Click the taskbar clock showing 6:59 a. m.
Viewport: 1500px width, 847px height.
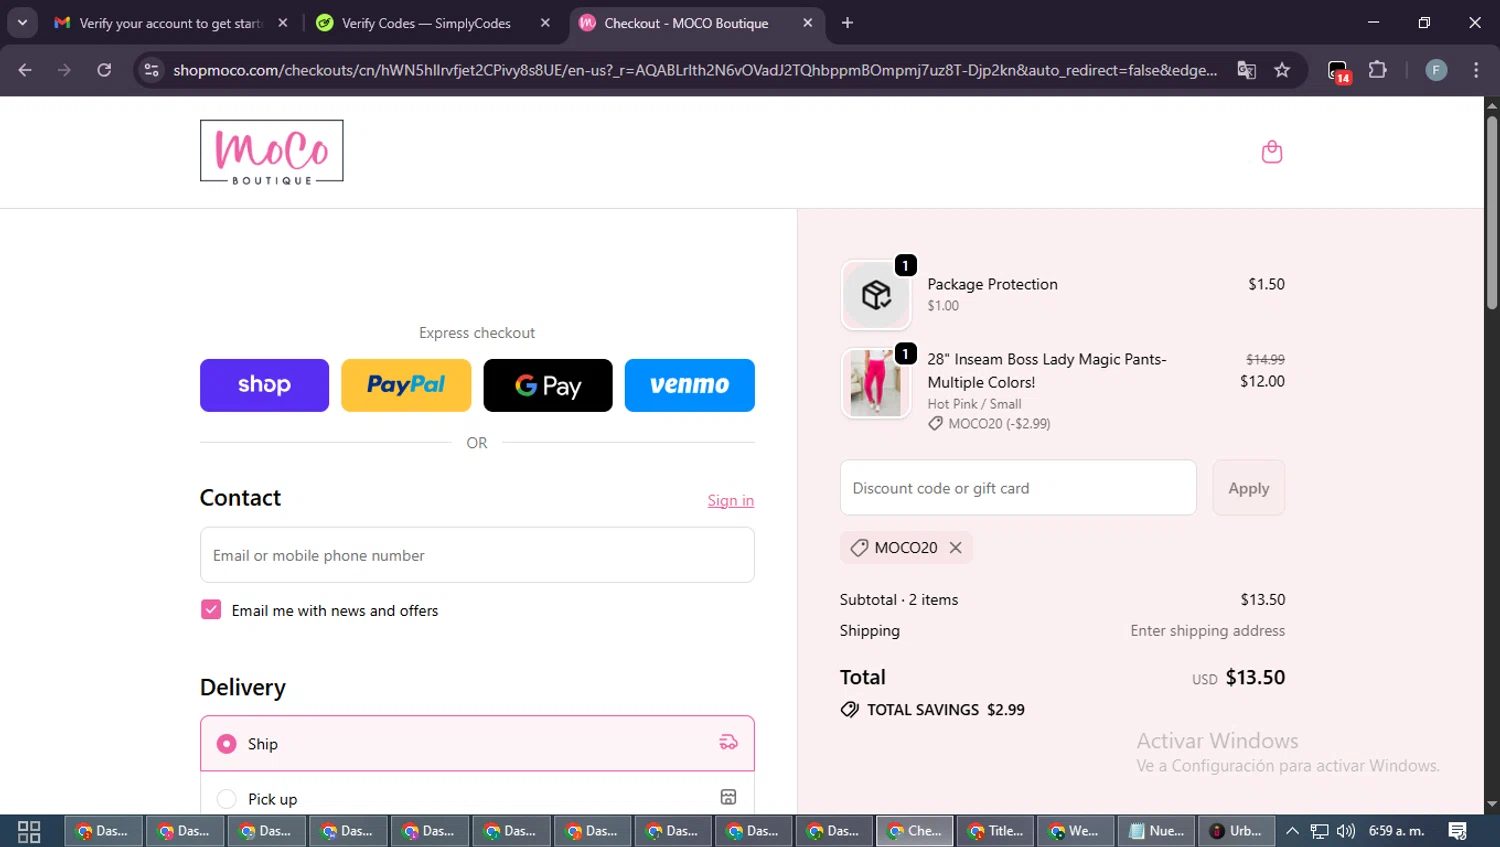1396,831
